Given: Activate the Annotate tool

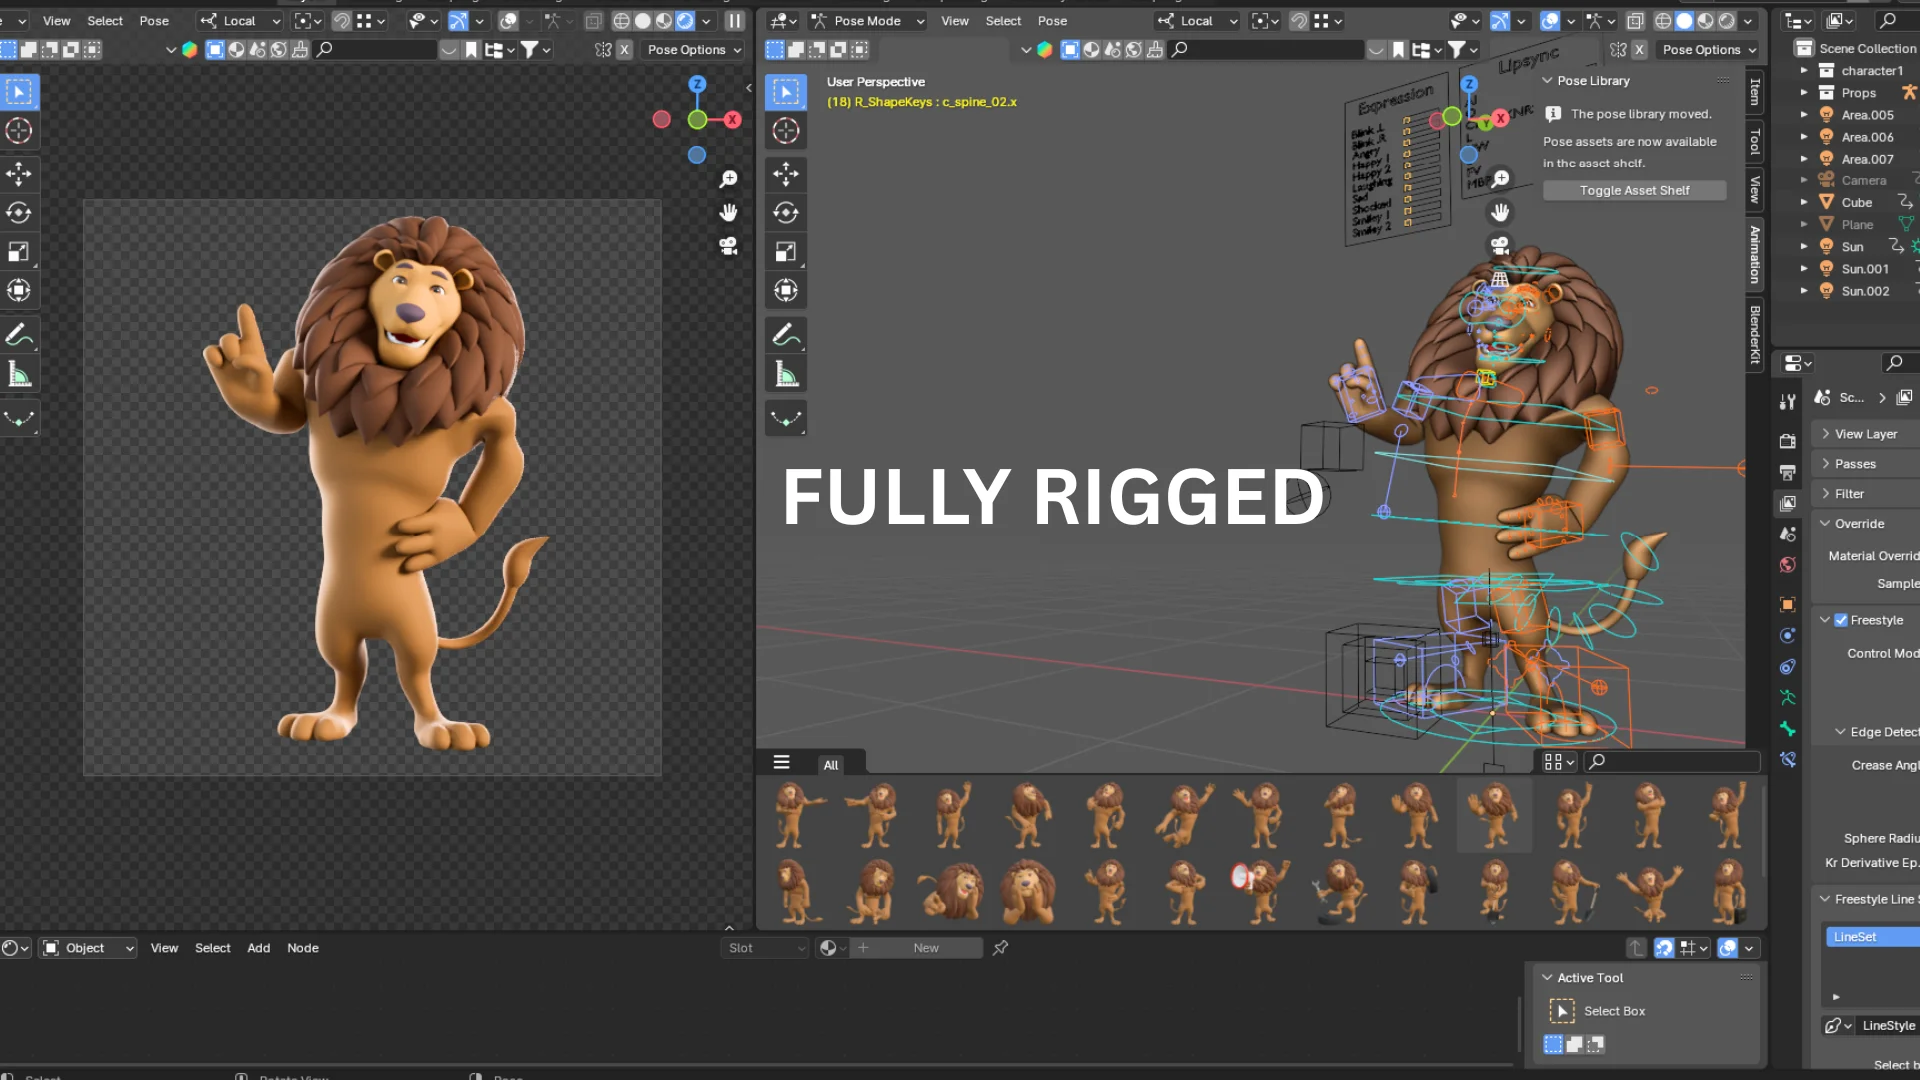Looking at the screenshot, I should (18, 334).
